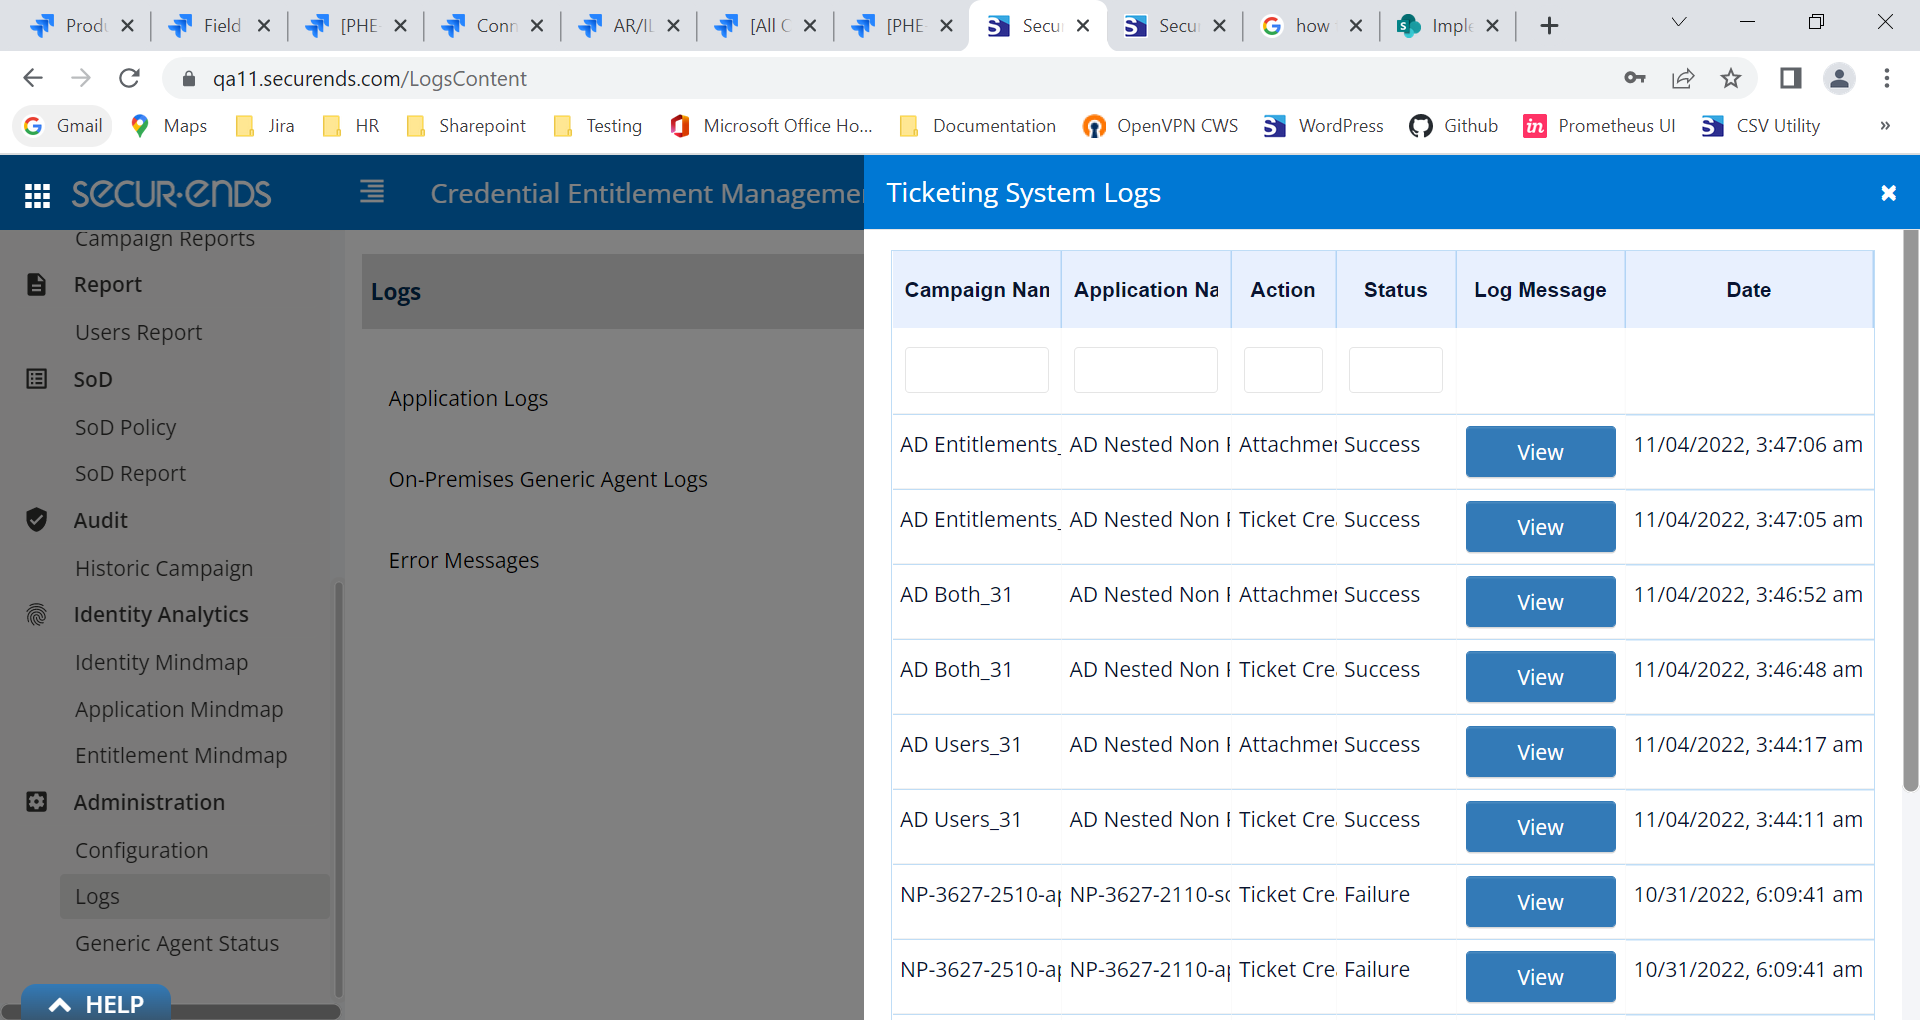The image size is (1920, 1020).
Task: Open the SecurEnds waffle app grid icon
Action: (37, 193)
